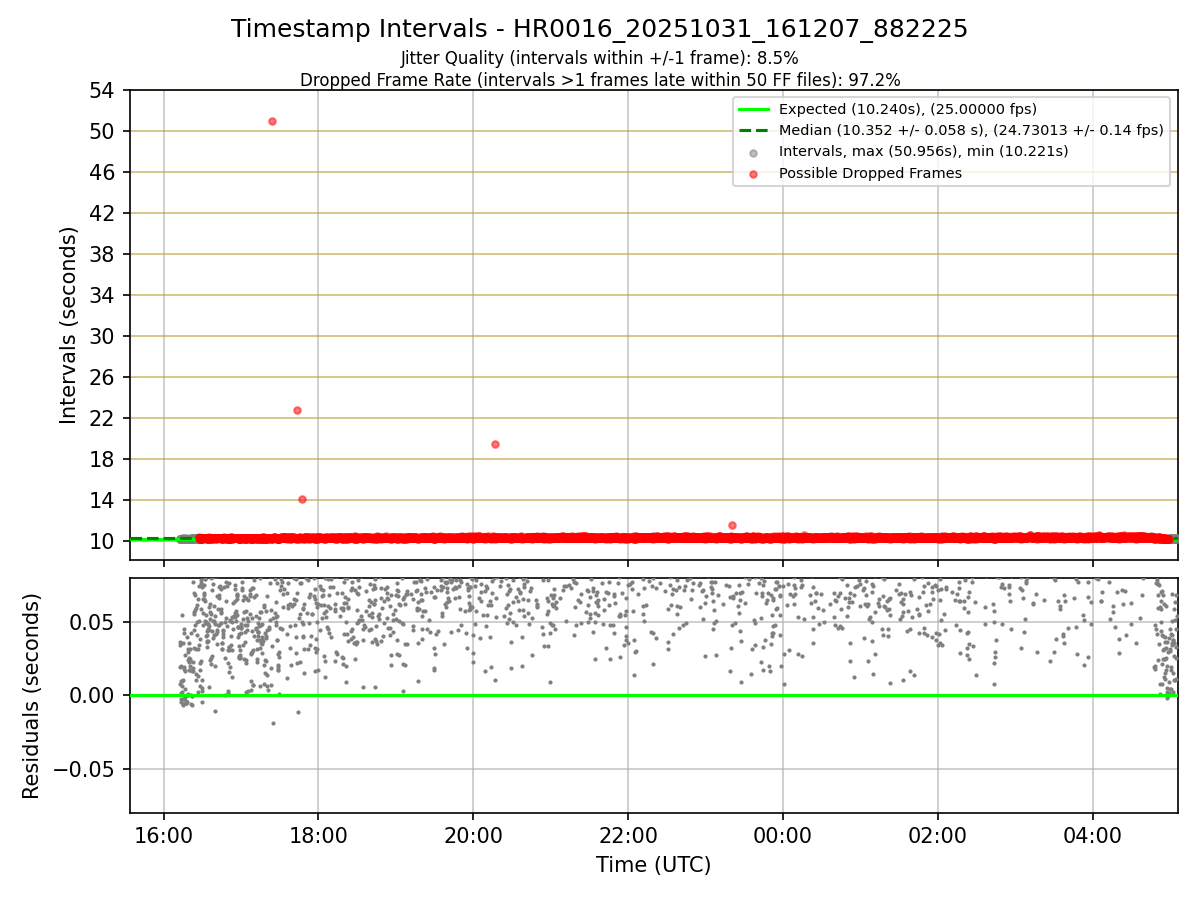
Task: Click the red dropped-frame point near 22.7 seconds
Action: pyautogui.click(x=297, y=410)
